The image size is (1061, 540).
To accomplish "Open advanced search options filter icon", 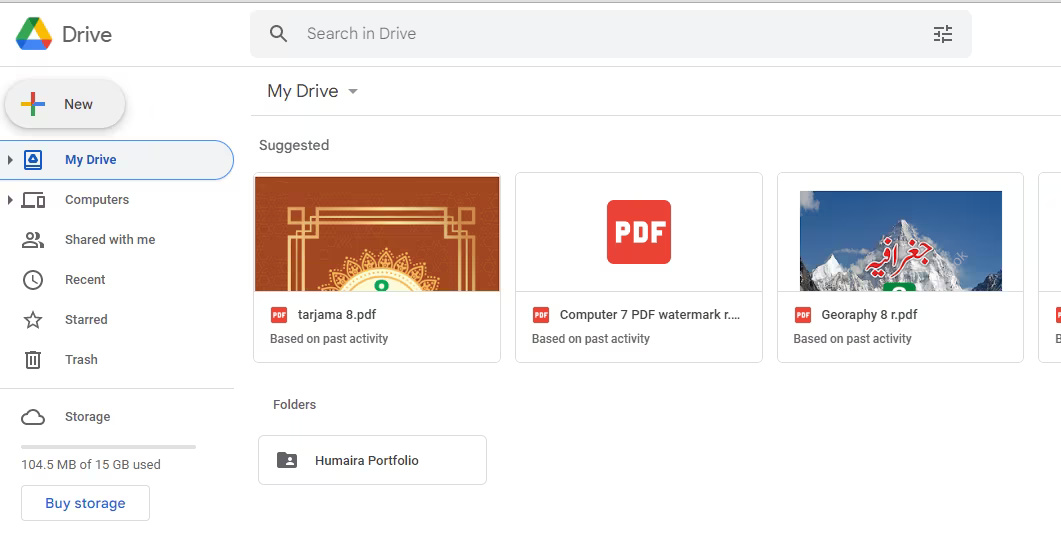I will [x=943, y=34].
